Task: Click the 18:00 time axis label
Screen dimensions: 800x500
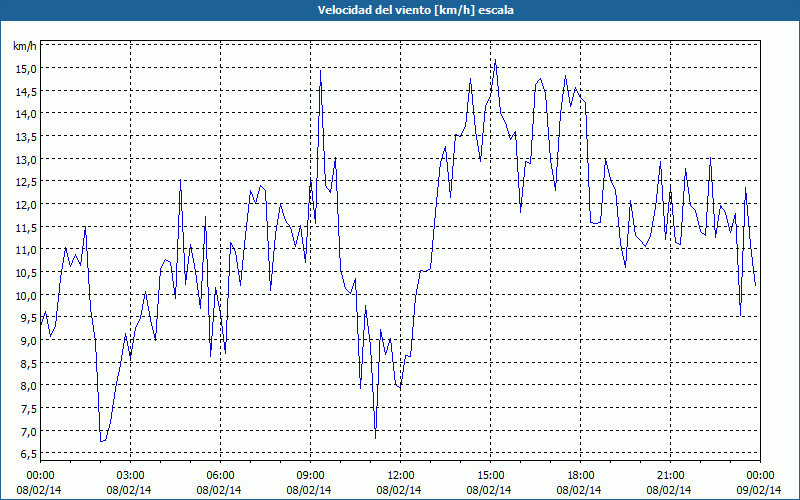Action: click(x=581, y=476)
